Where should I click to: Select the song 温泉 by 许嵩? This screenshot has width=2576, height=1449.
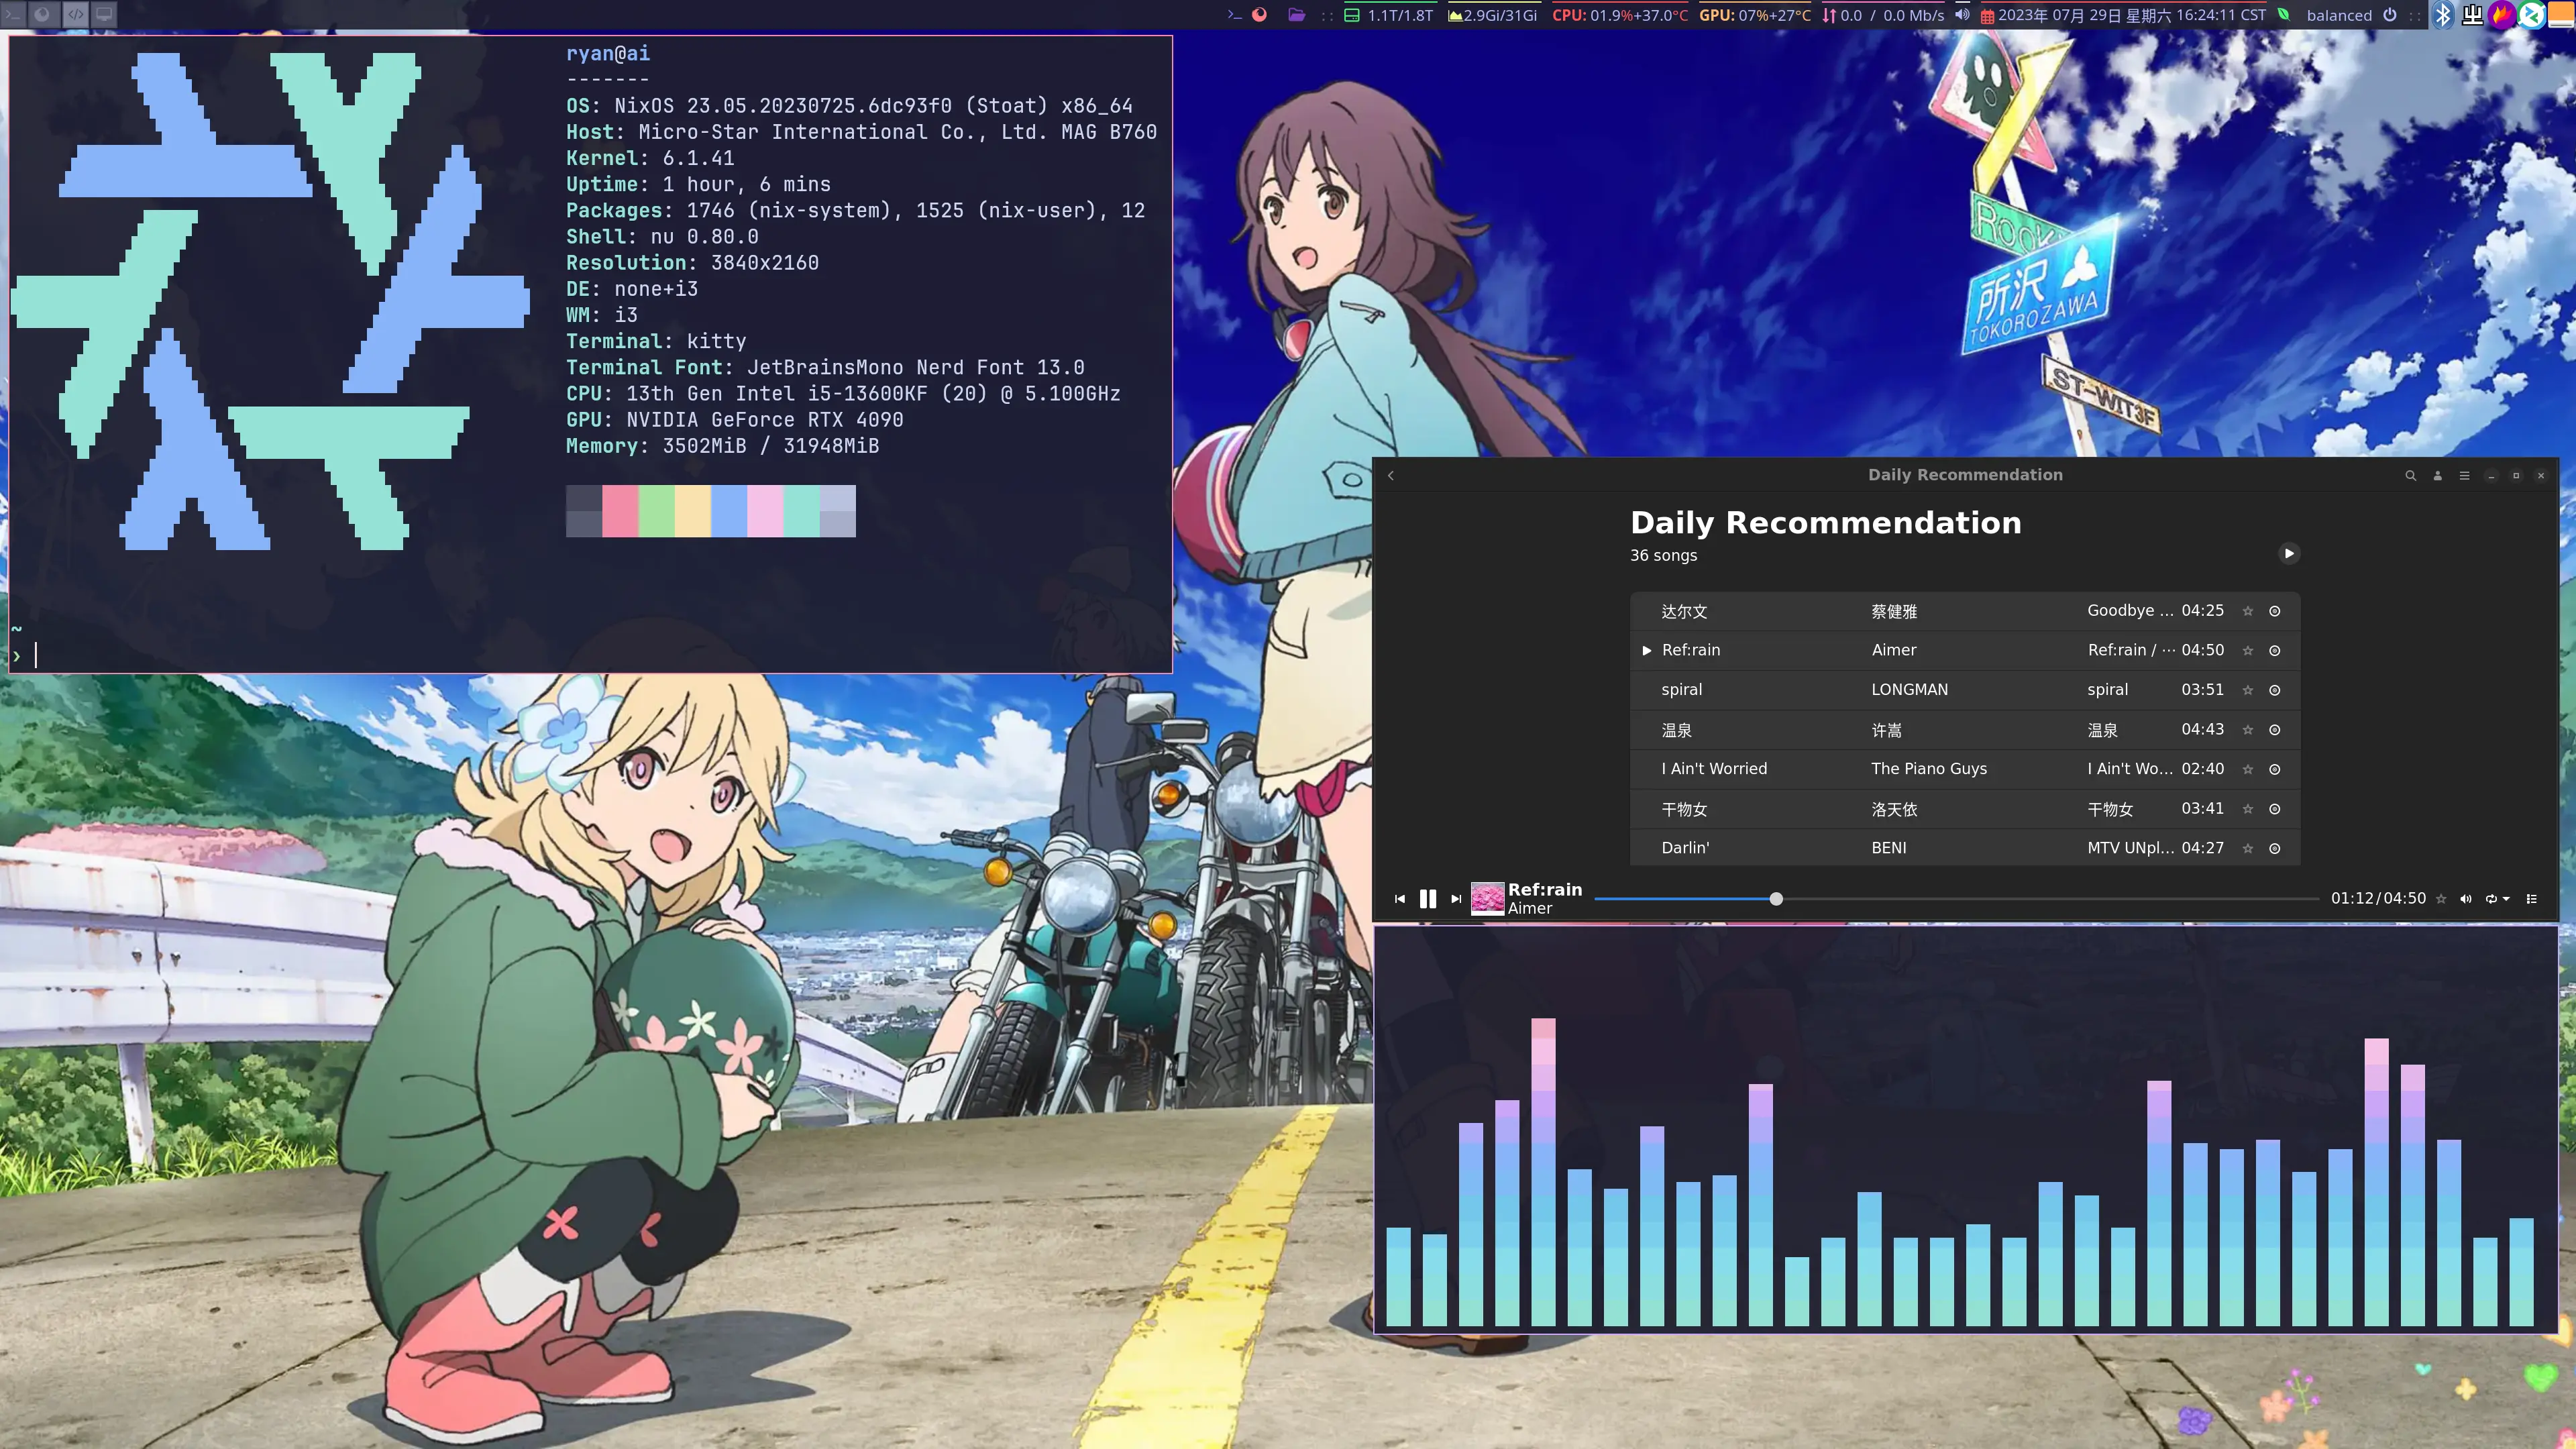click(x=1677, y=730)
